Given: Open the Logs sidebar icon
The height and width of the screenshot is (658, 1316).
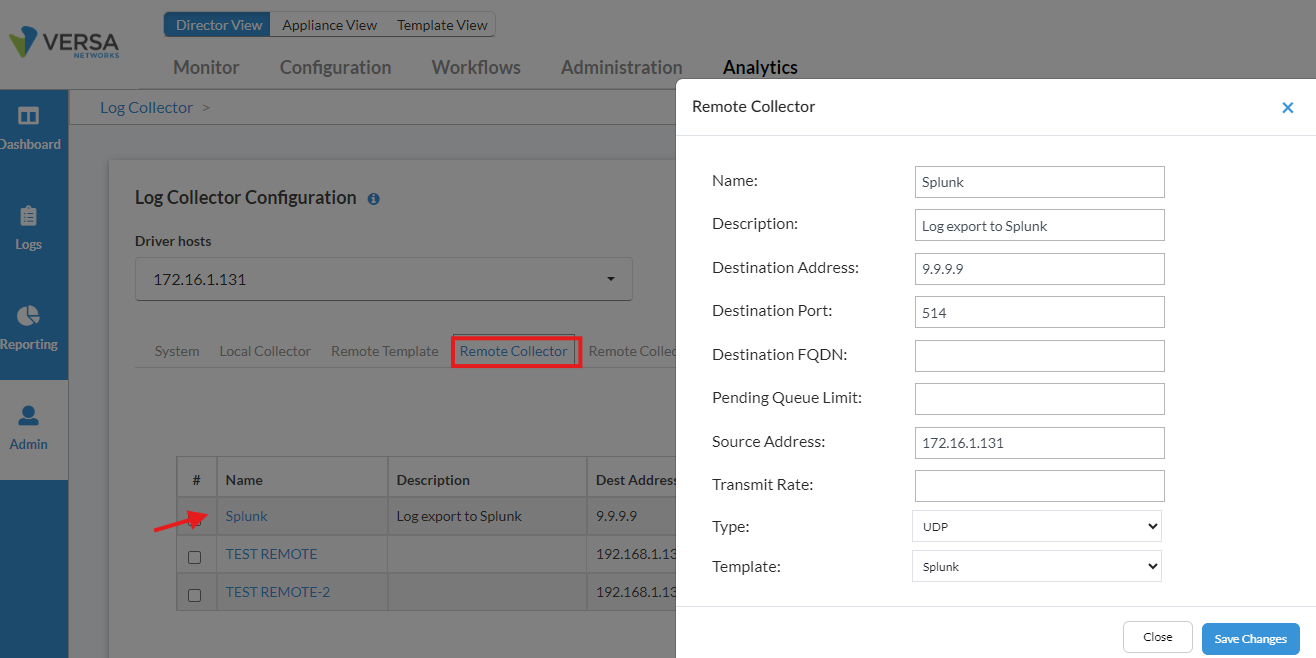Looking at the screenshot, I should point(28,216).
